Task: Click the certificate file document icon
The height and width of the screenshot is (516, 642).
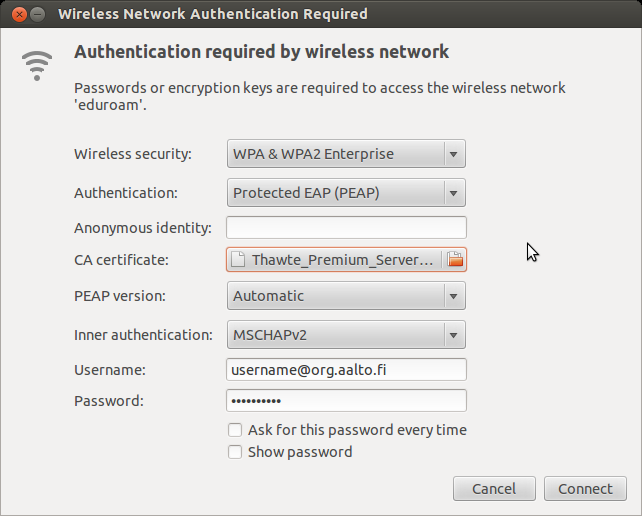Action: (x=238, y=260)
